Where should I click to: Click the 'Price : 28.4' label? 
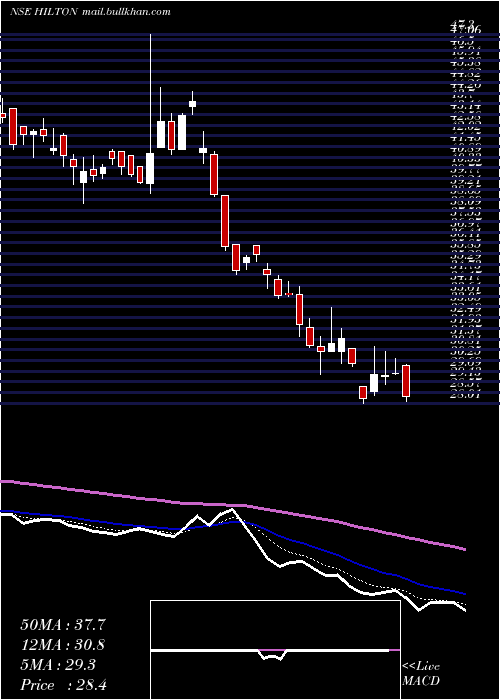[x=64, y=685]
